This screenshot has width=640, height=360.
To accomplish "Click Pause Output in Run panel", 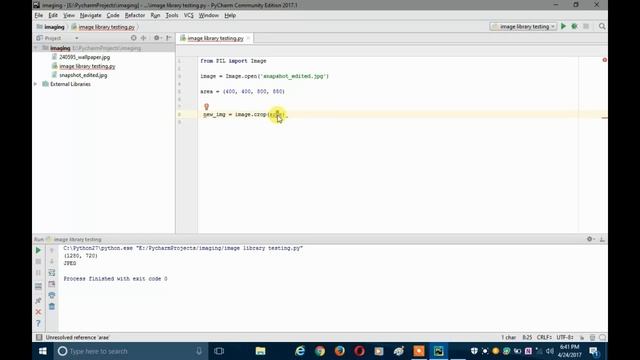I will [x=38, y=273].
